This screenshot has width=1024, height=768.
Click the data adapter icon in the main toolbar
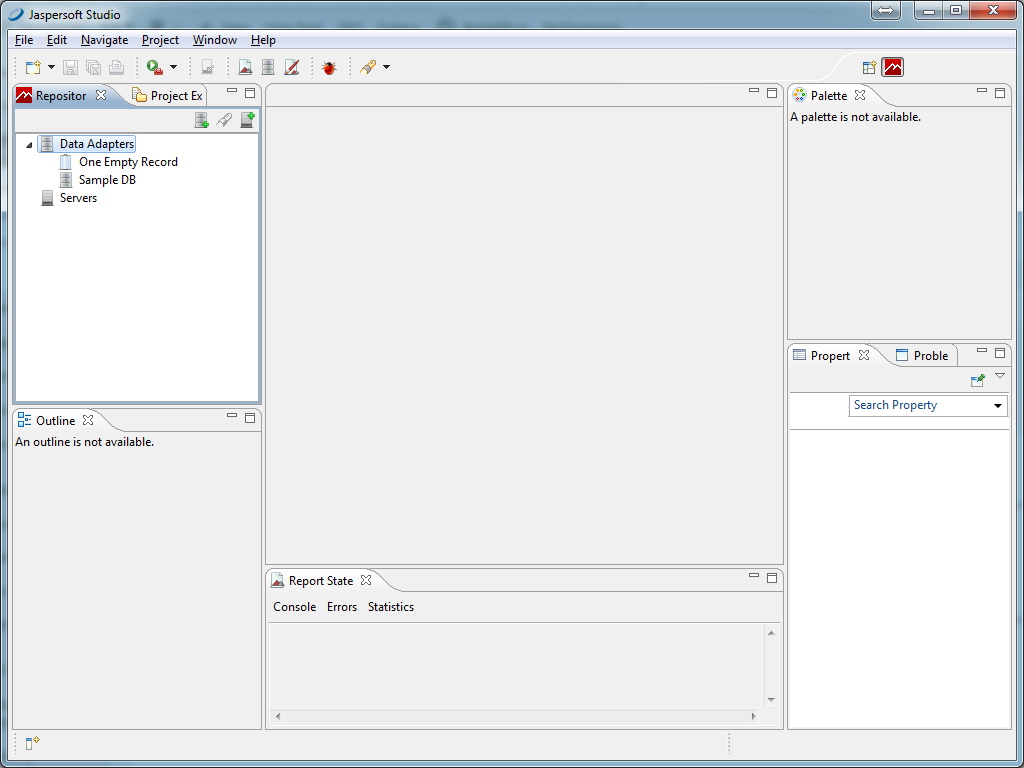pos(268,67)
